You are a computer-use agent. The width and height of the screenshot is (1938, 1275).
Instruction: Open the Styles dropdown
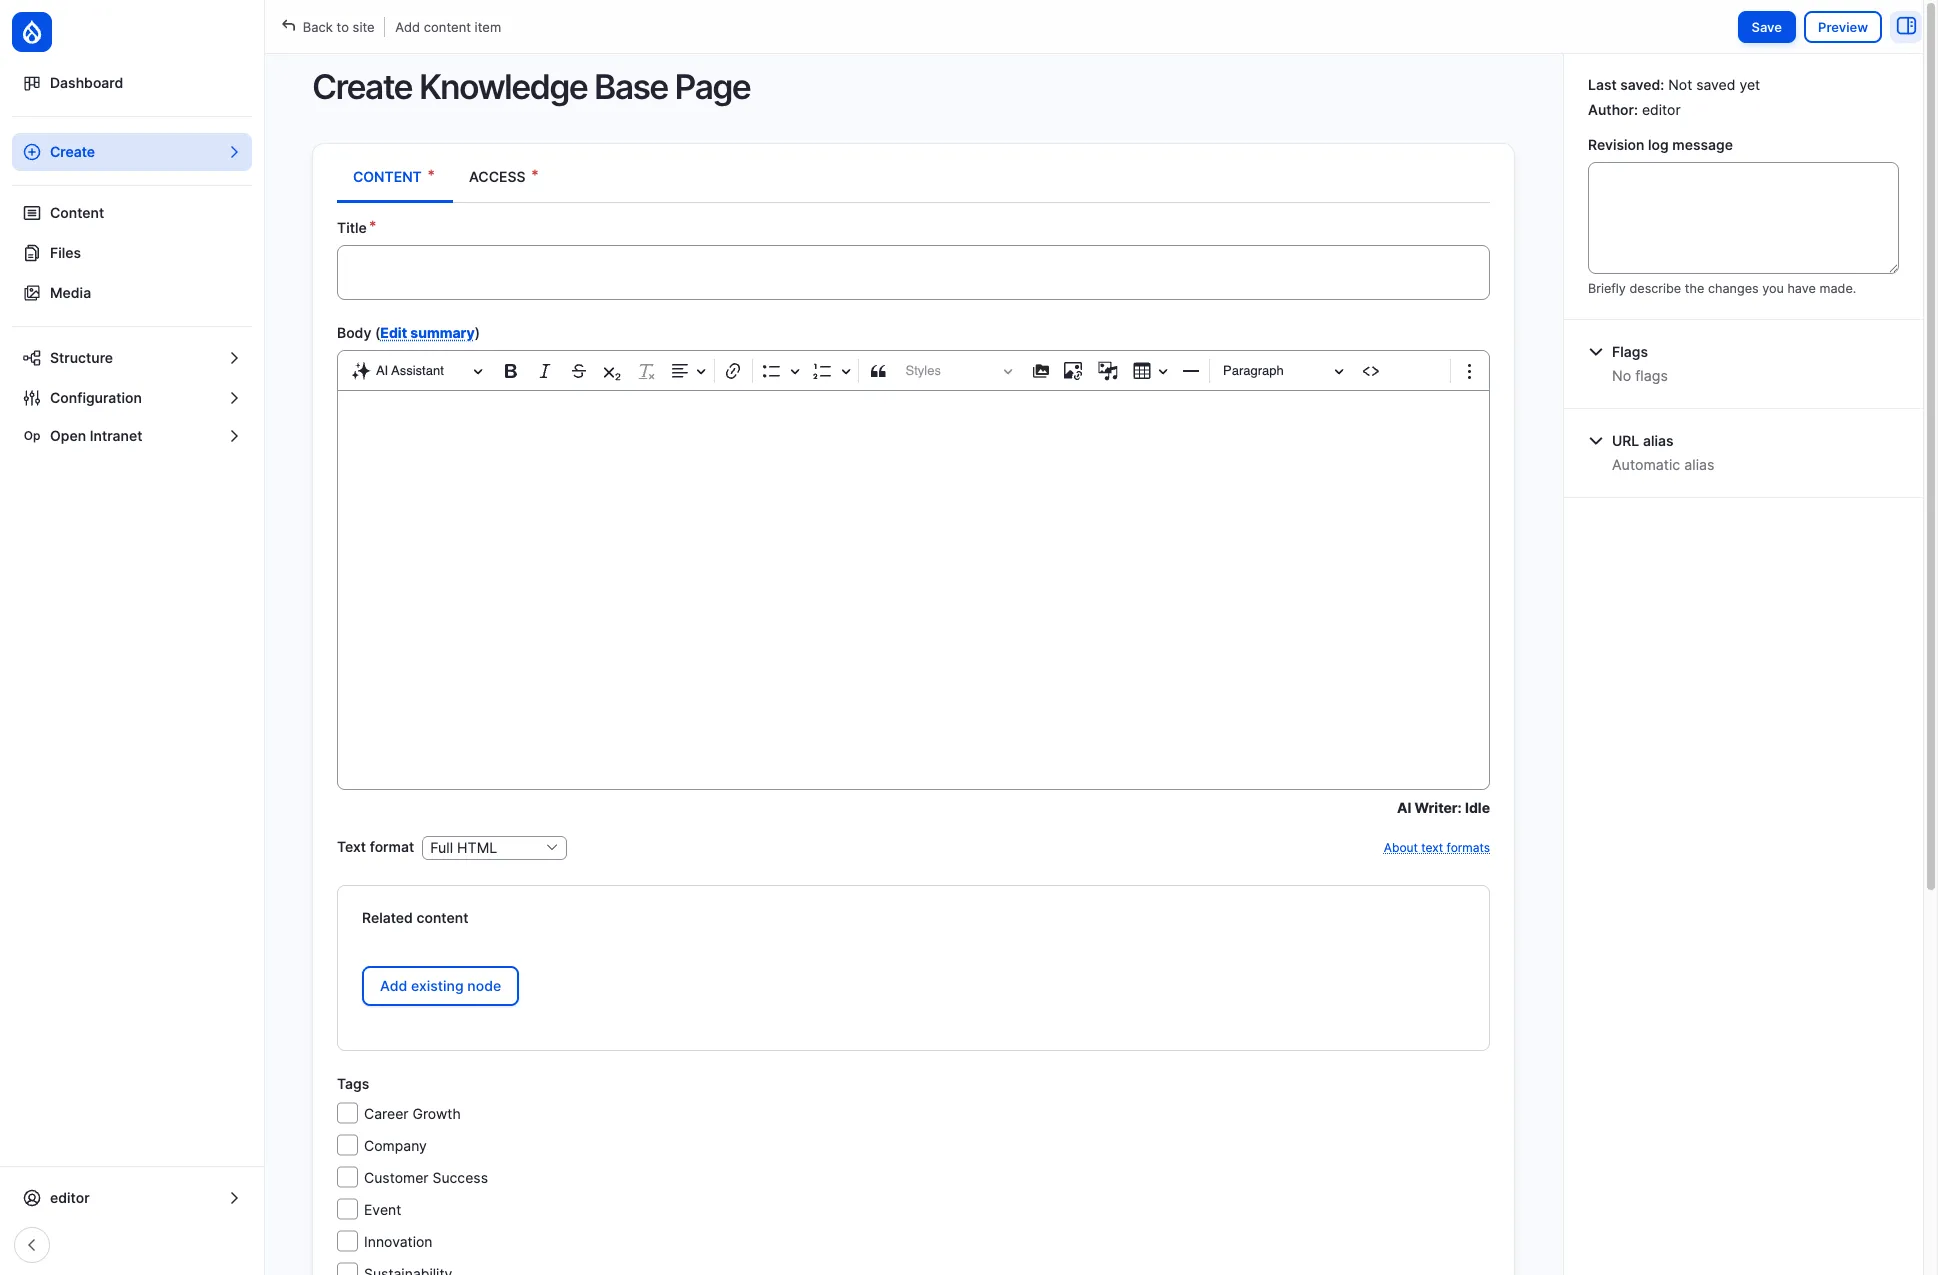958,371
